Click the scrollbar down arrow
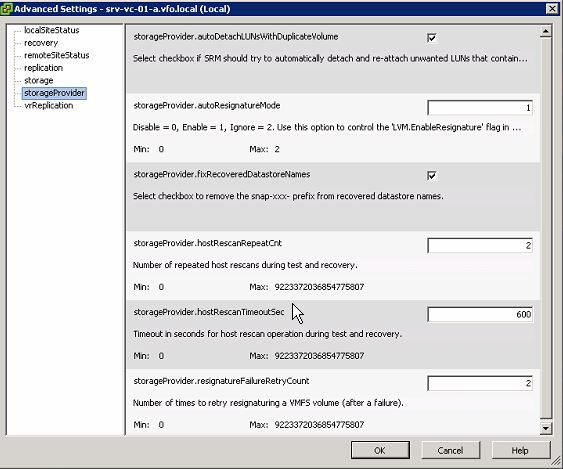 coord(546,427)
